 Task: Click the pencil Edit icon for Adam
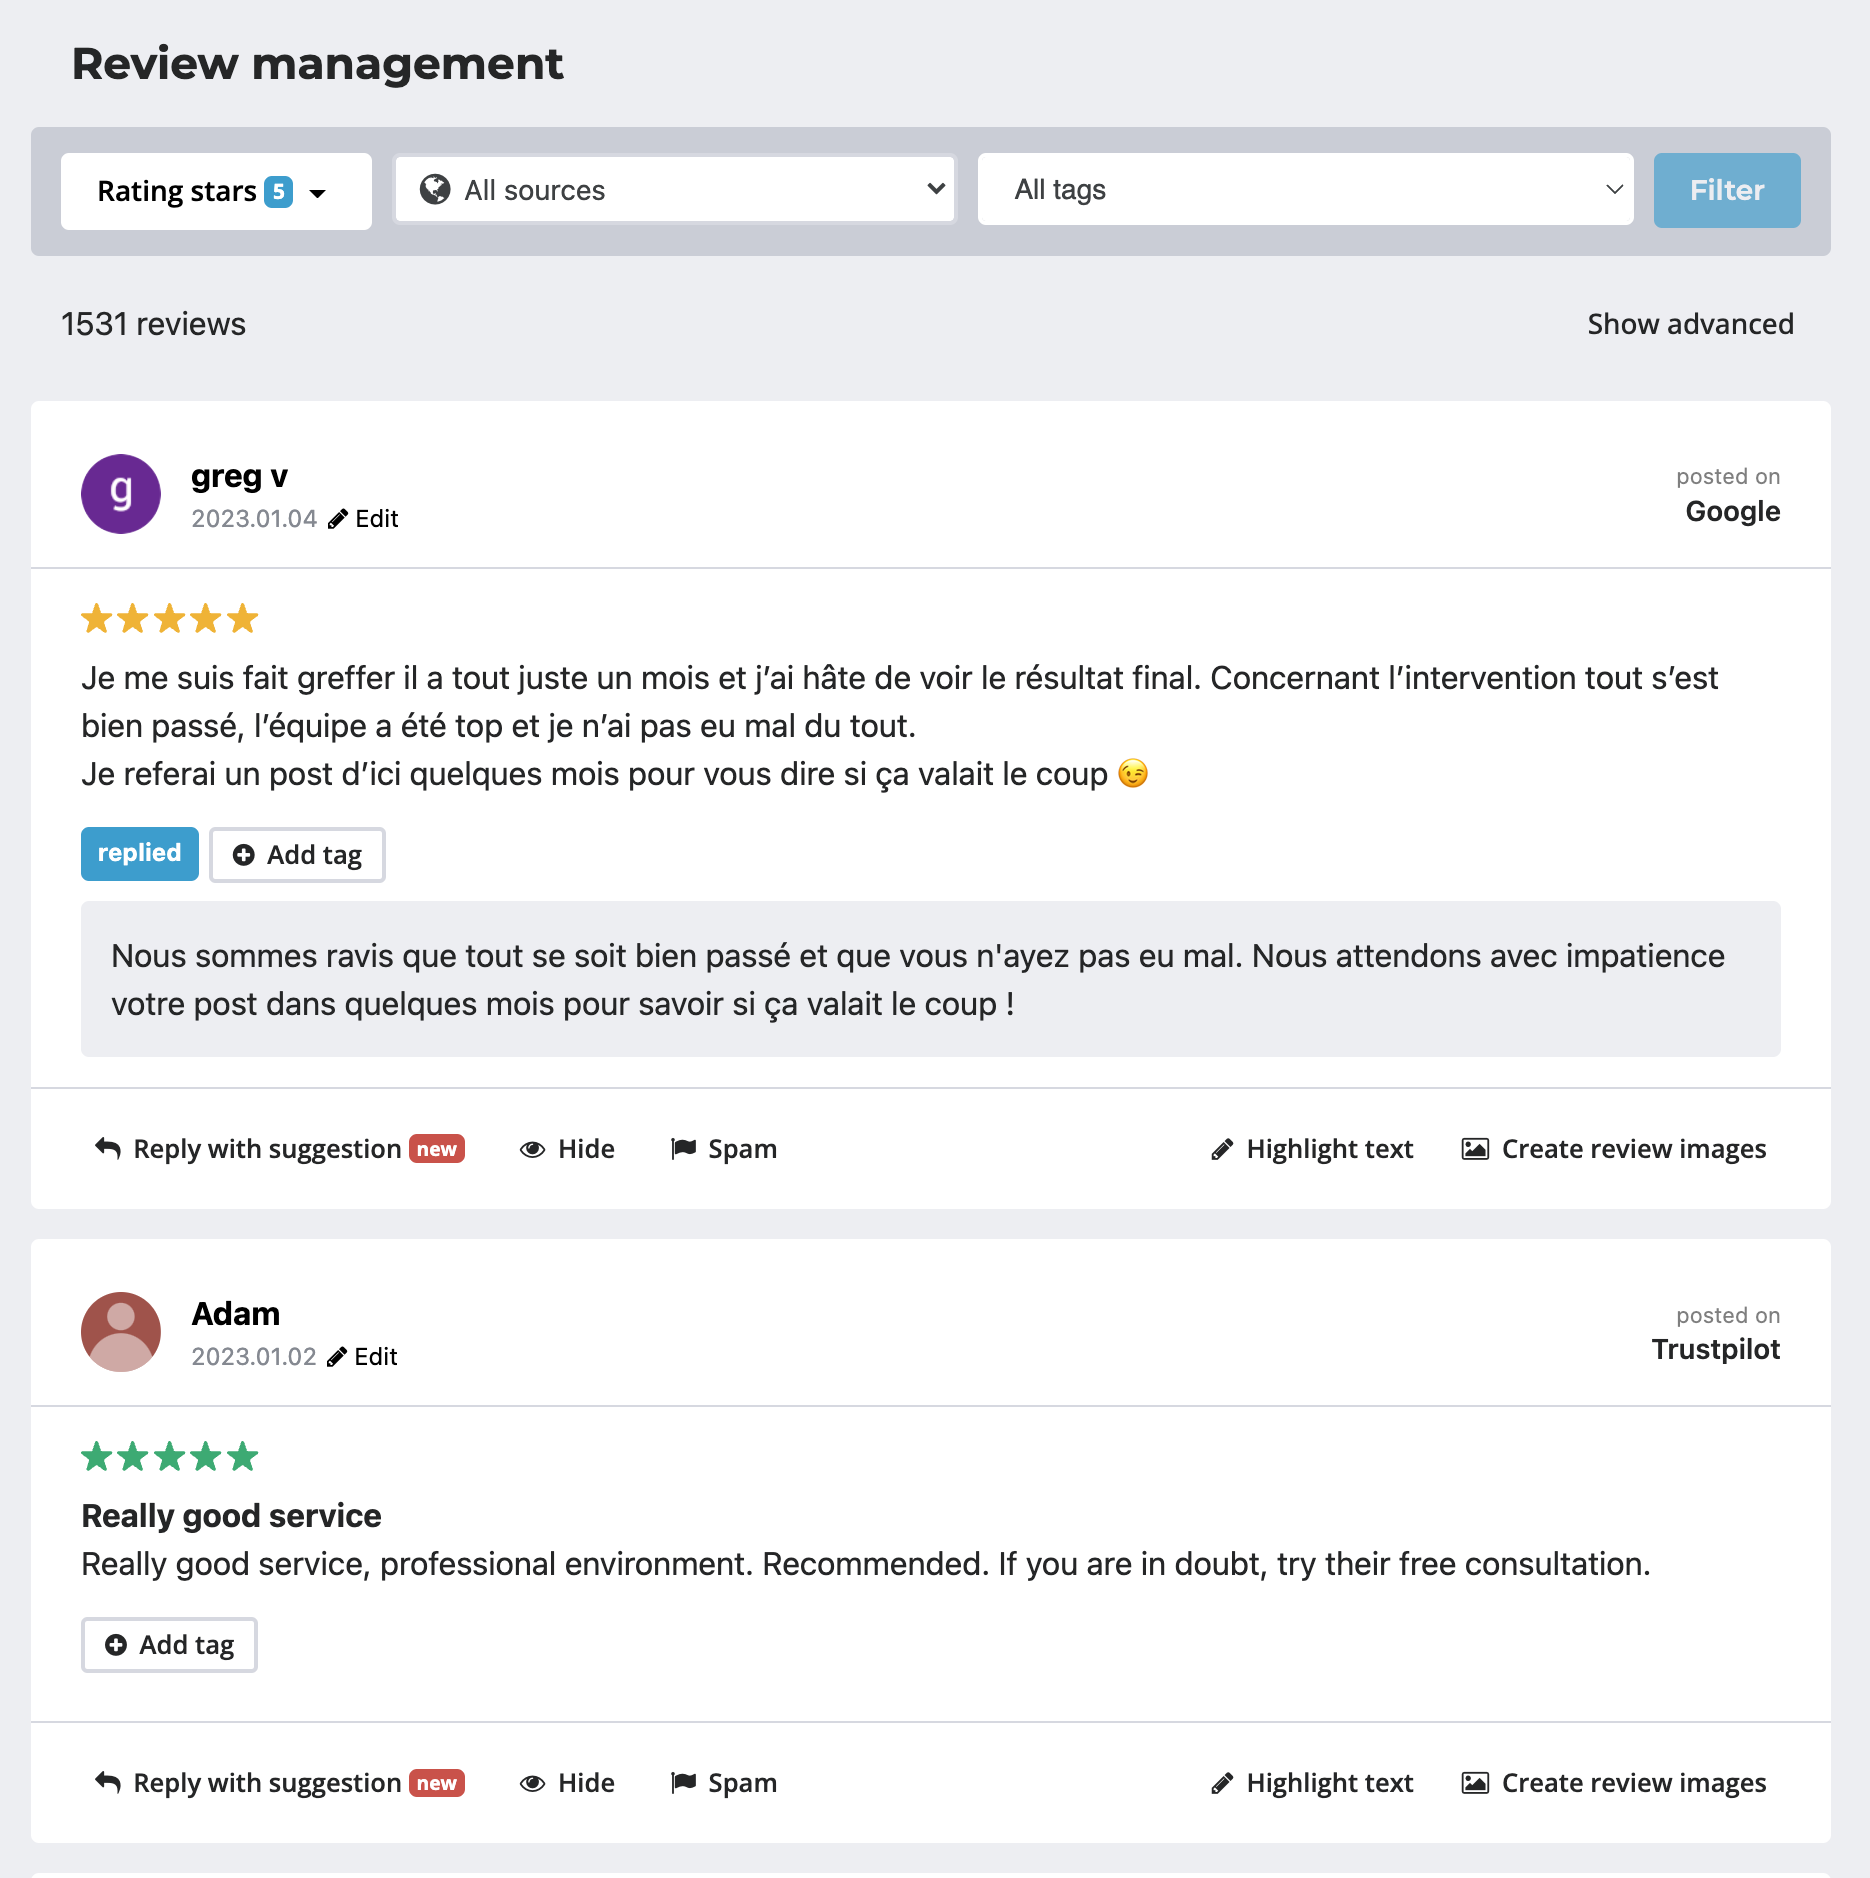pyautogui.click(x=337, y=1357)
